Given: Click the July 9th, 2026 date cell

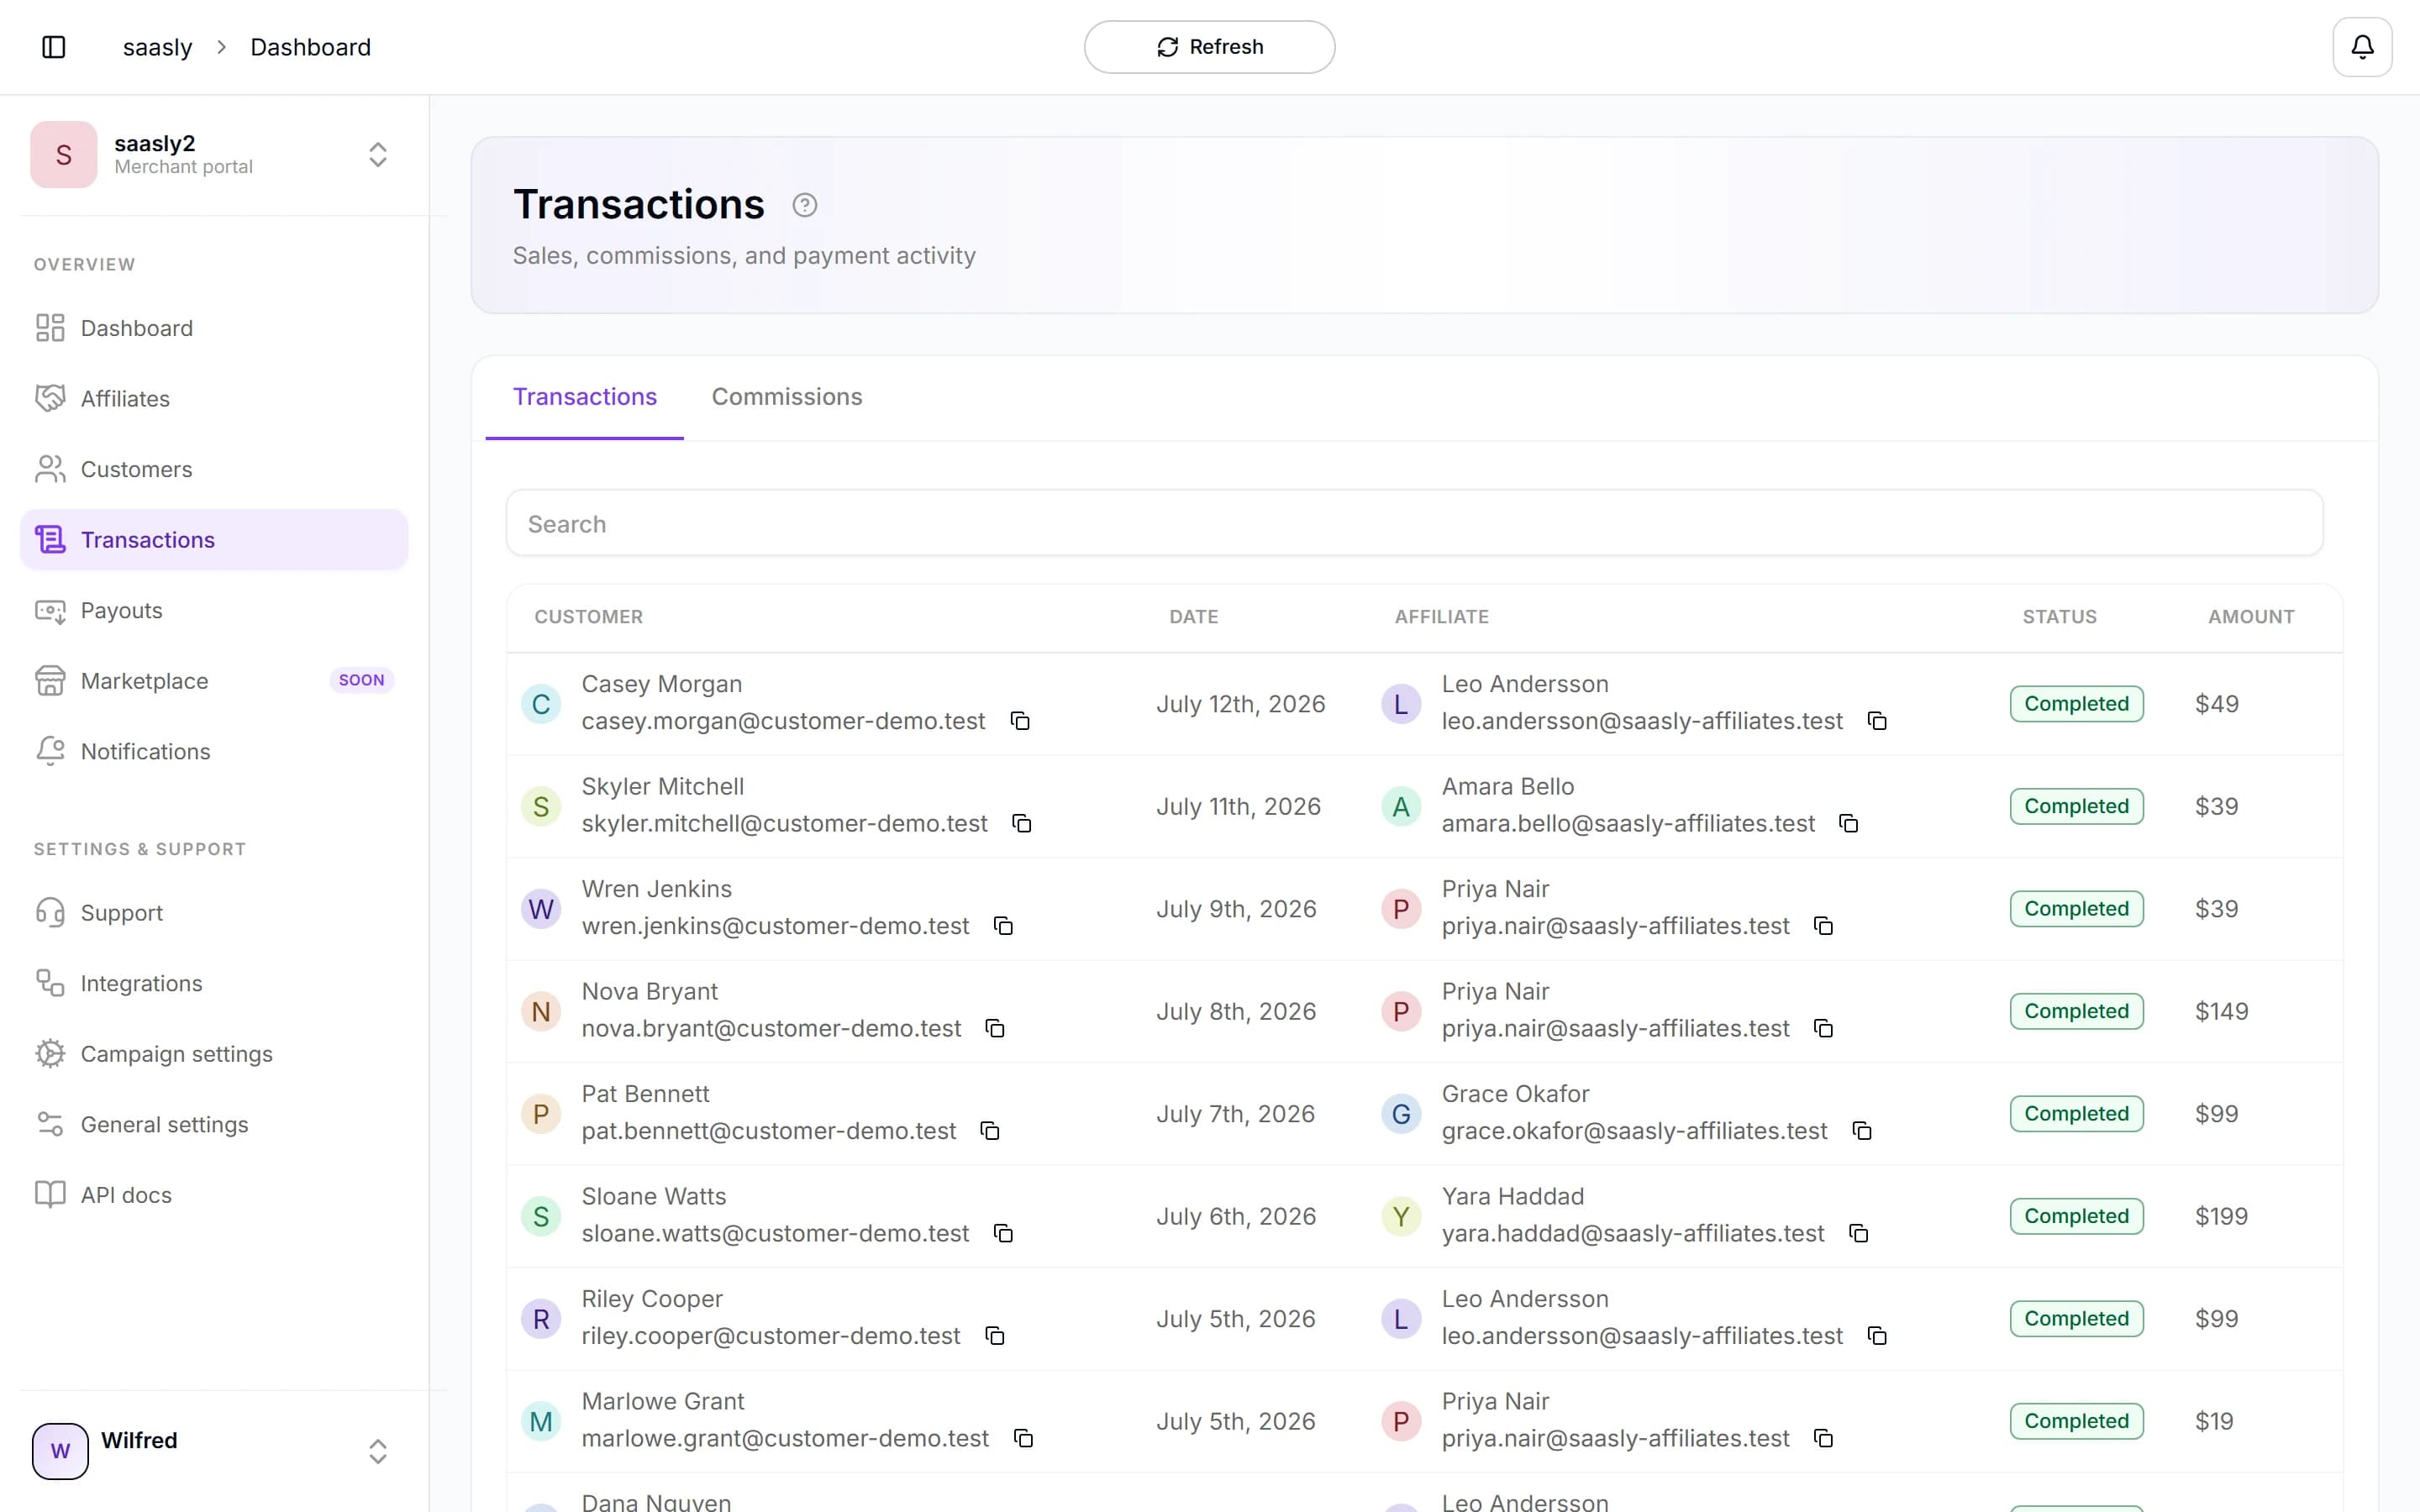Looking at the screenshot, I should (1236, 909).
